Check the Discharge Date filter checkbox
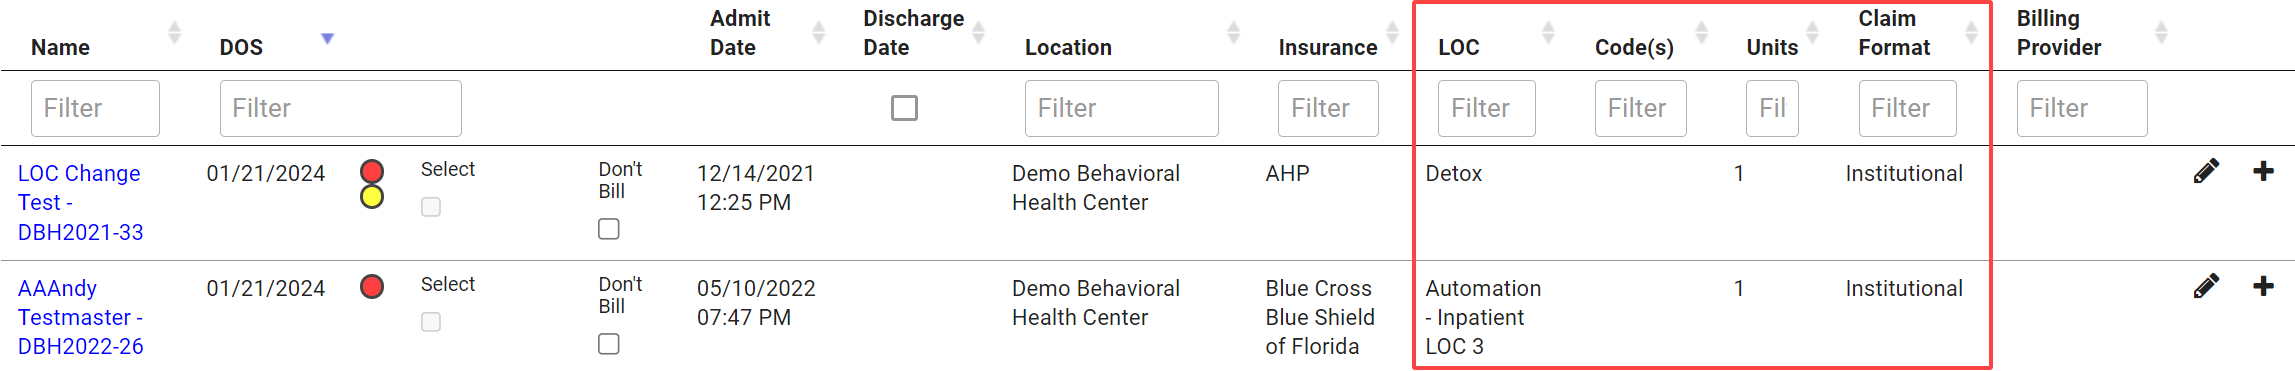2295x371 pixels. (x=904, y=108)
